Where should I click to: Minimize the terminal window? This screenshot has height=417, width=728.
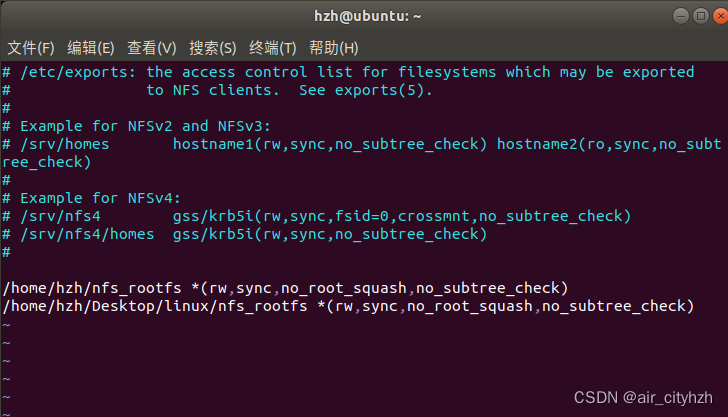(681, 16)
